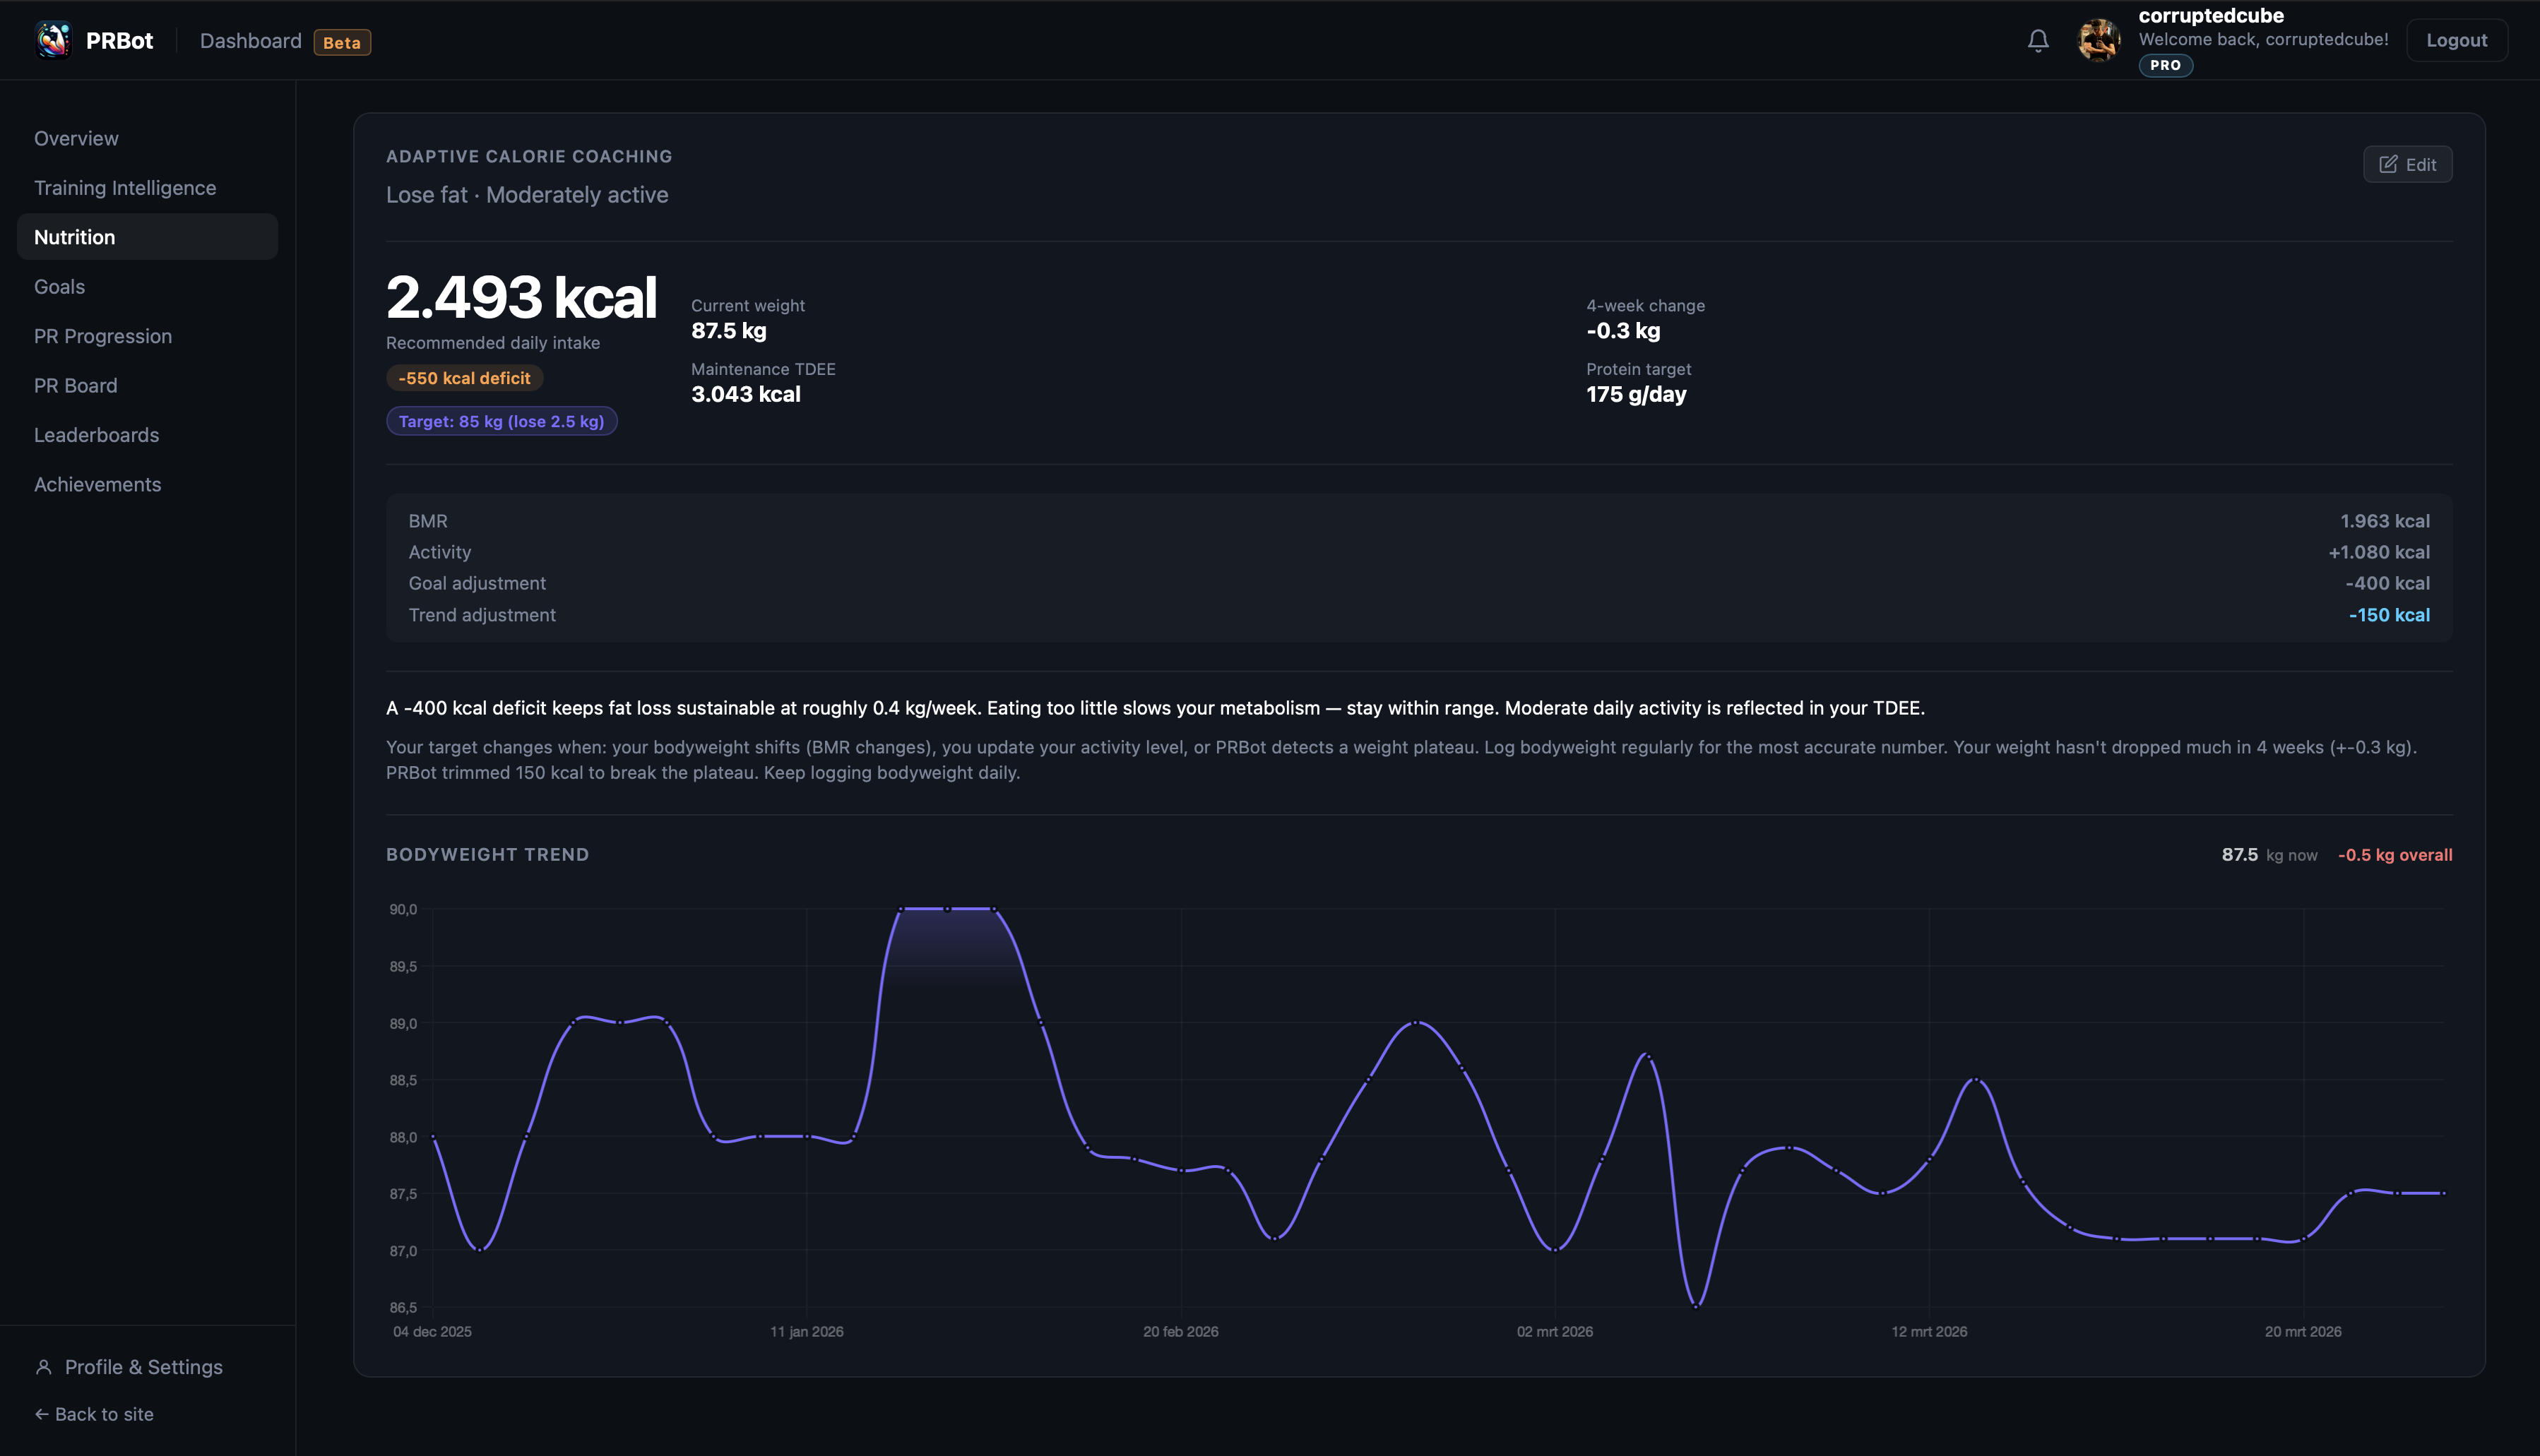Click the Beta badge beside Dashboard
This screenshot has height=1456, width=2540.
342,42
